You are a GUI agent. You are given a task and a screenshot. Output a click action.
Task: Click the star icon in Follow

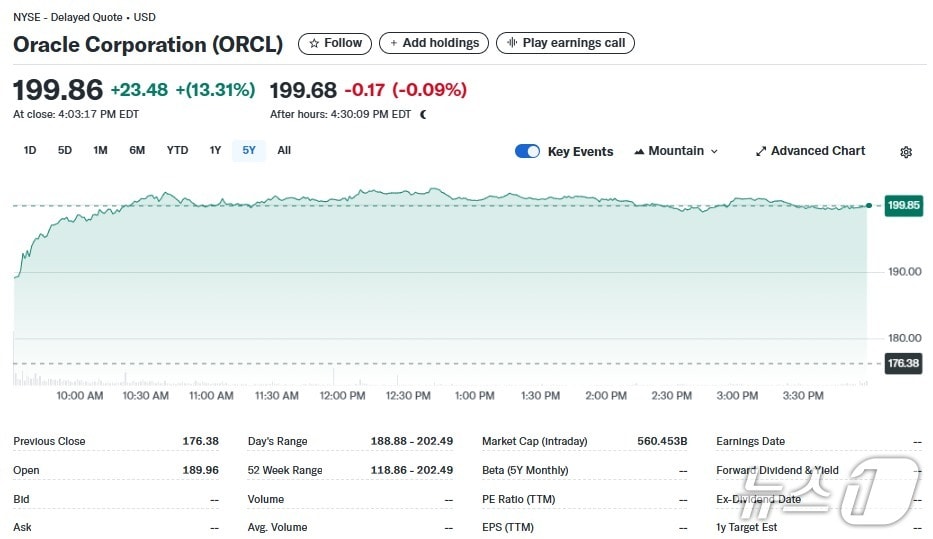[x=314, y=43]
